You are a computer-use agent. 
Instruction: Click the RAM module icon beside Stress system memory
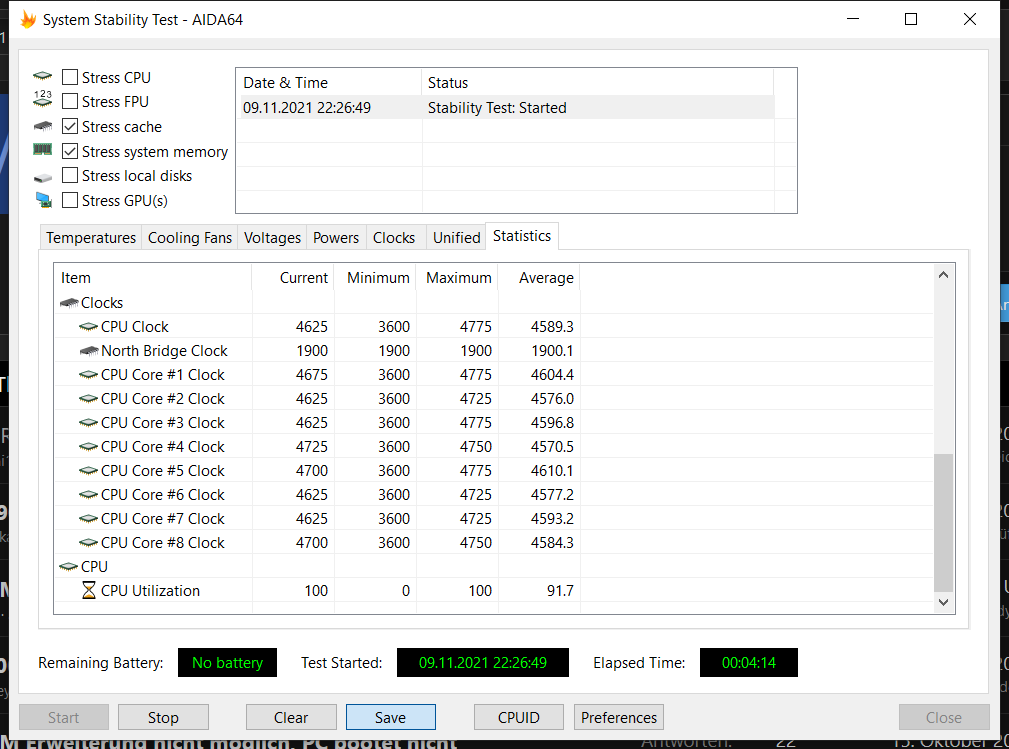tap(42, 149)
